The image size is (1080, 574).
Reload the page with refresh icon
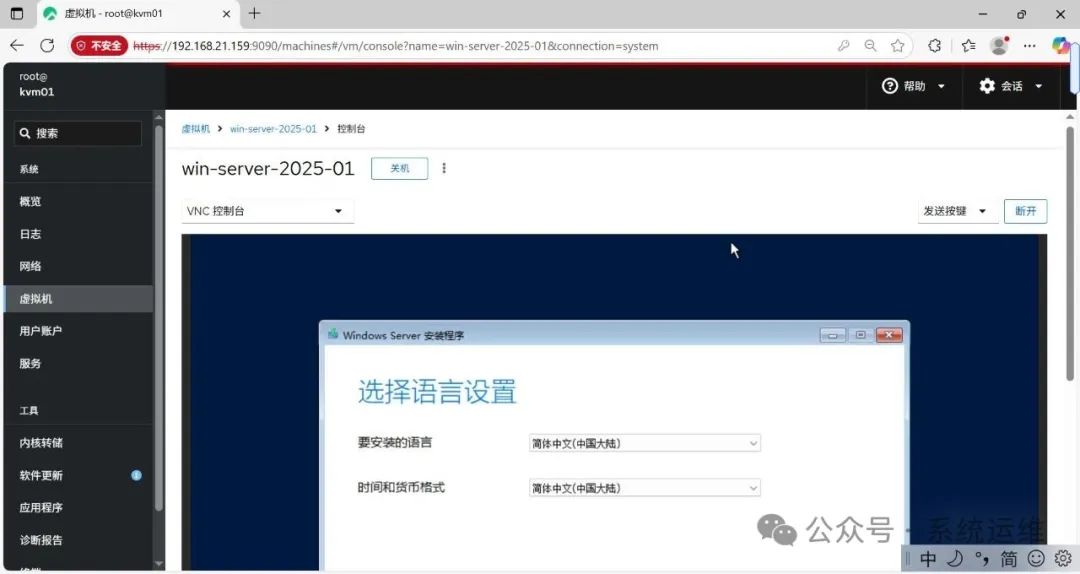[x=47, y=46]
